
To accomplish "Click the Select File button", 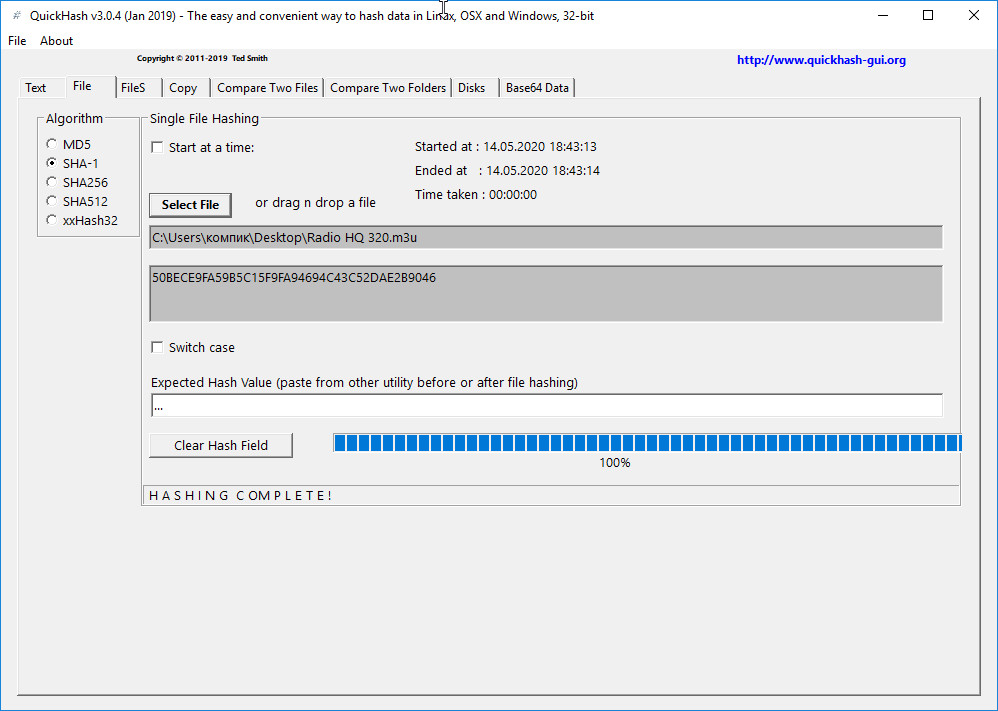I will pyautogui.click(x=190, y=205).
